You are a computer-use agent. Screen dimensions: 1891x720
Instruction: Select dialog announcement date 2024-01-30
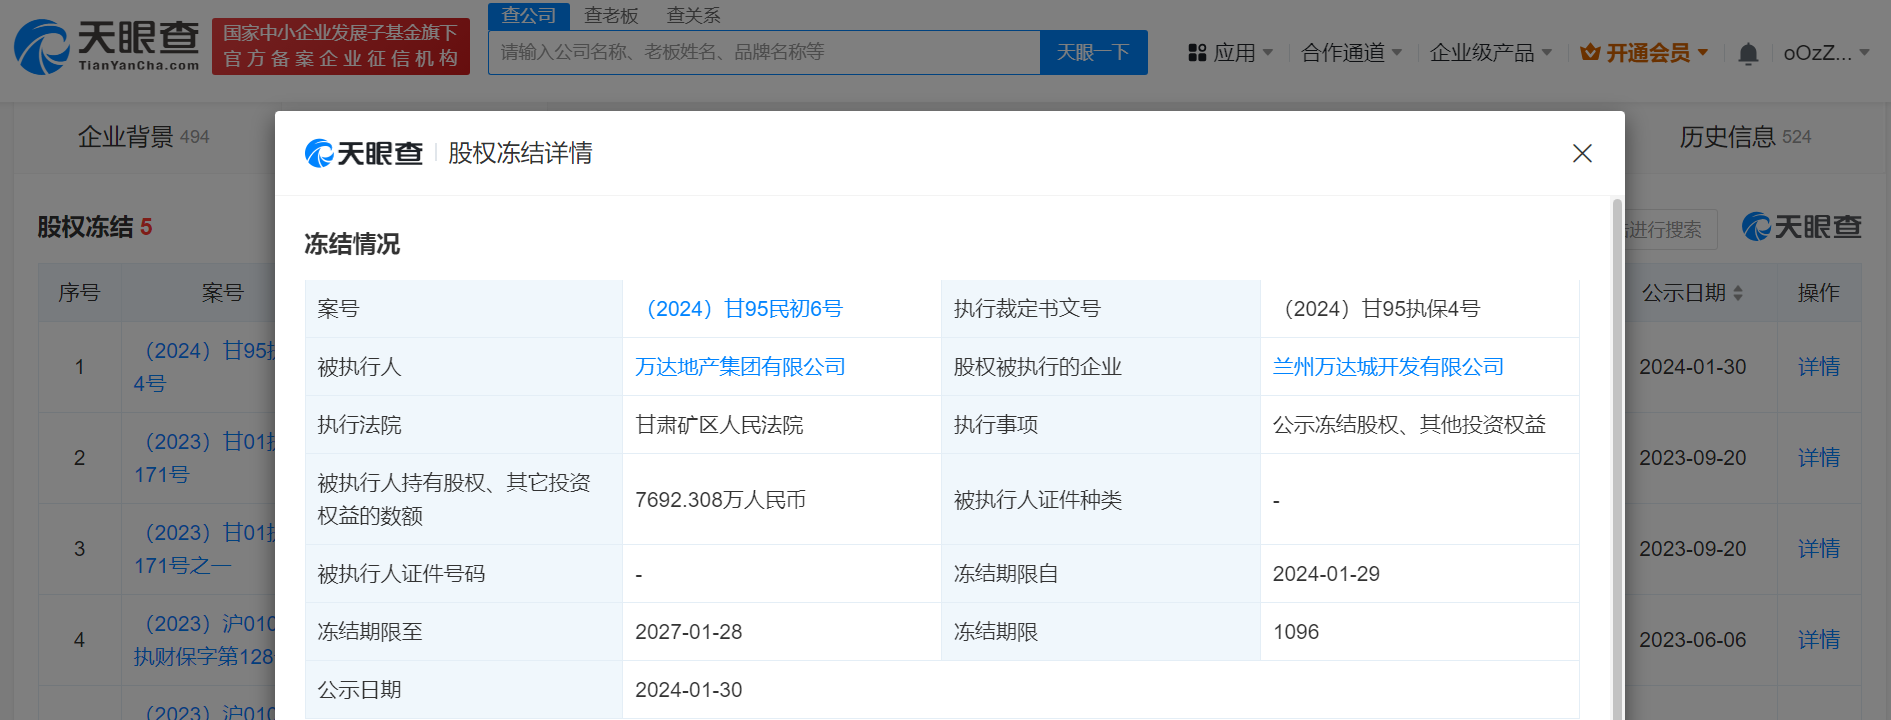point(689,690)
